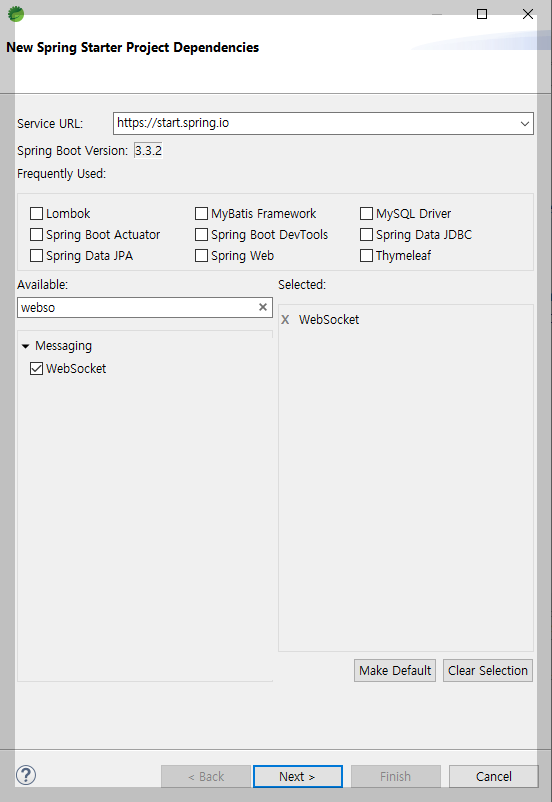Click the Next > button
552x802 pixels.
[x=298, y=776]
